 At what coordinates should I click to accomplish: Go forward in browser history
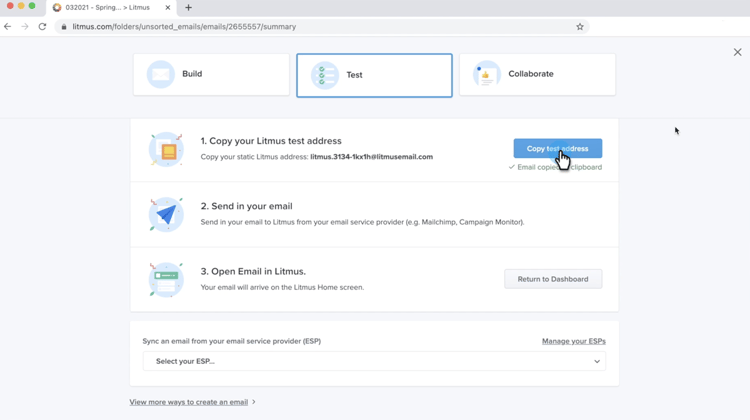point(25,27)
